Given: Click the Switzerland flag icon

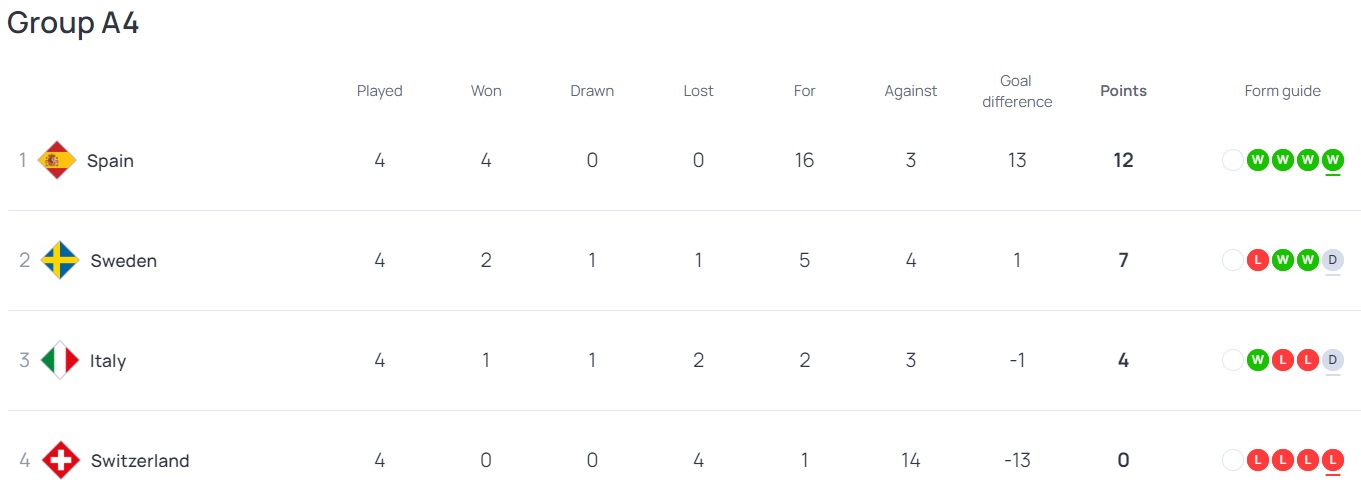Looking at the screenshot, I should 61,460.
